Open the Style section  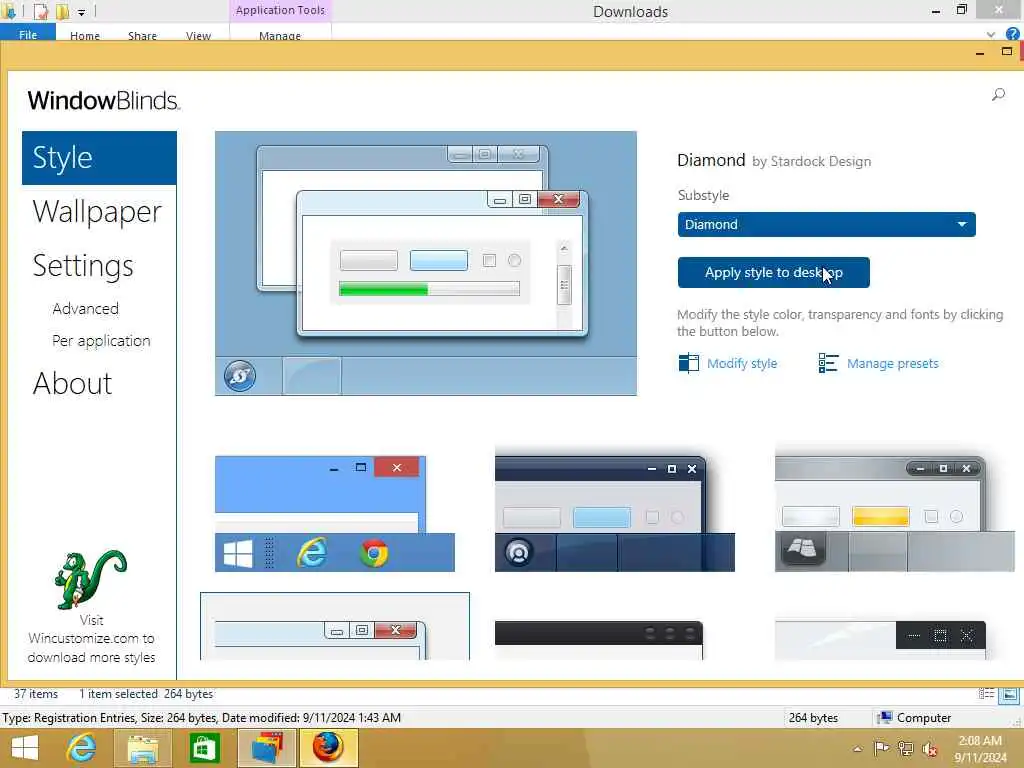click(99, 158)
